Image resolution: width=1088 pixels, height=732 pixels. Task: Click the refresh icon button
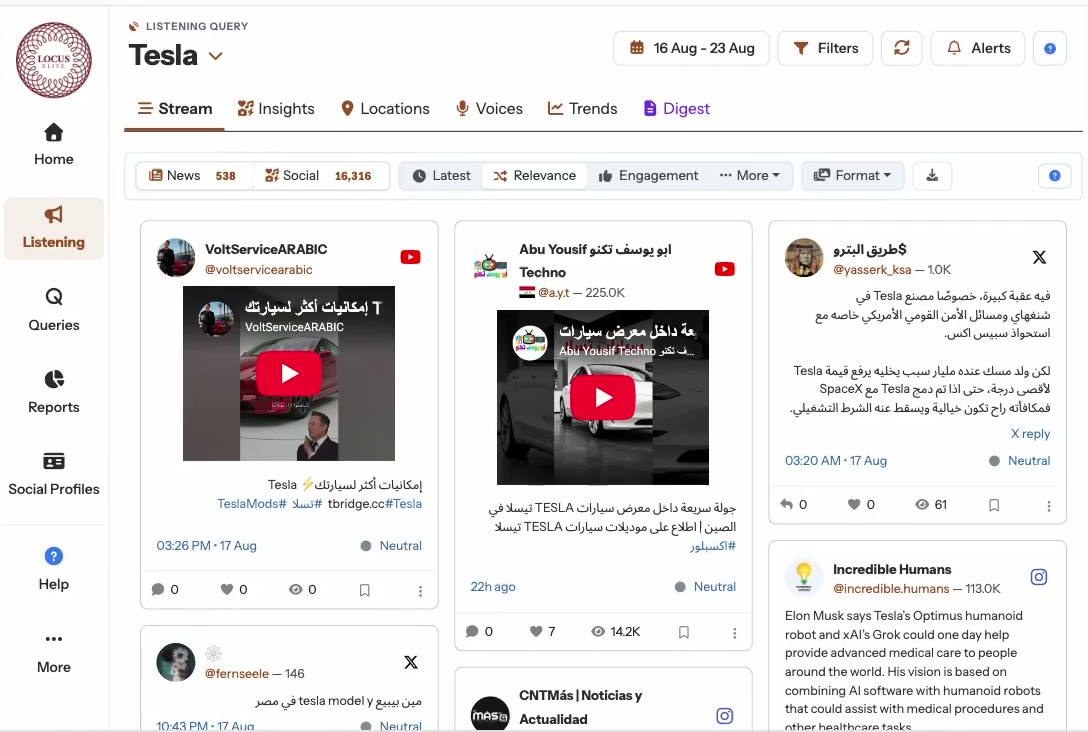tap(901, 49)
